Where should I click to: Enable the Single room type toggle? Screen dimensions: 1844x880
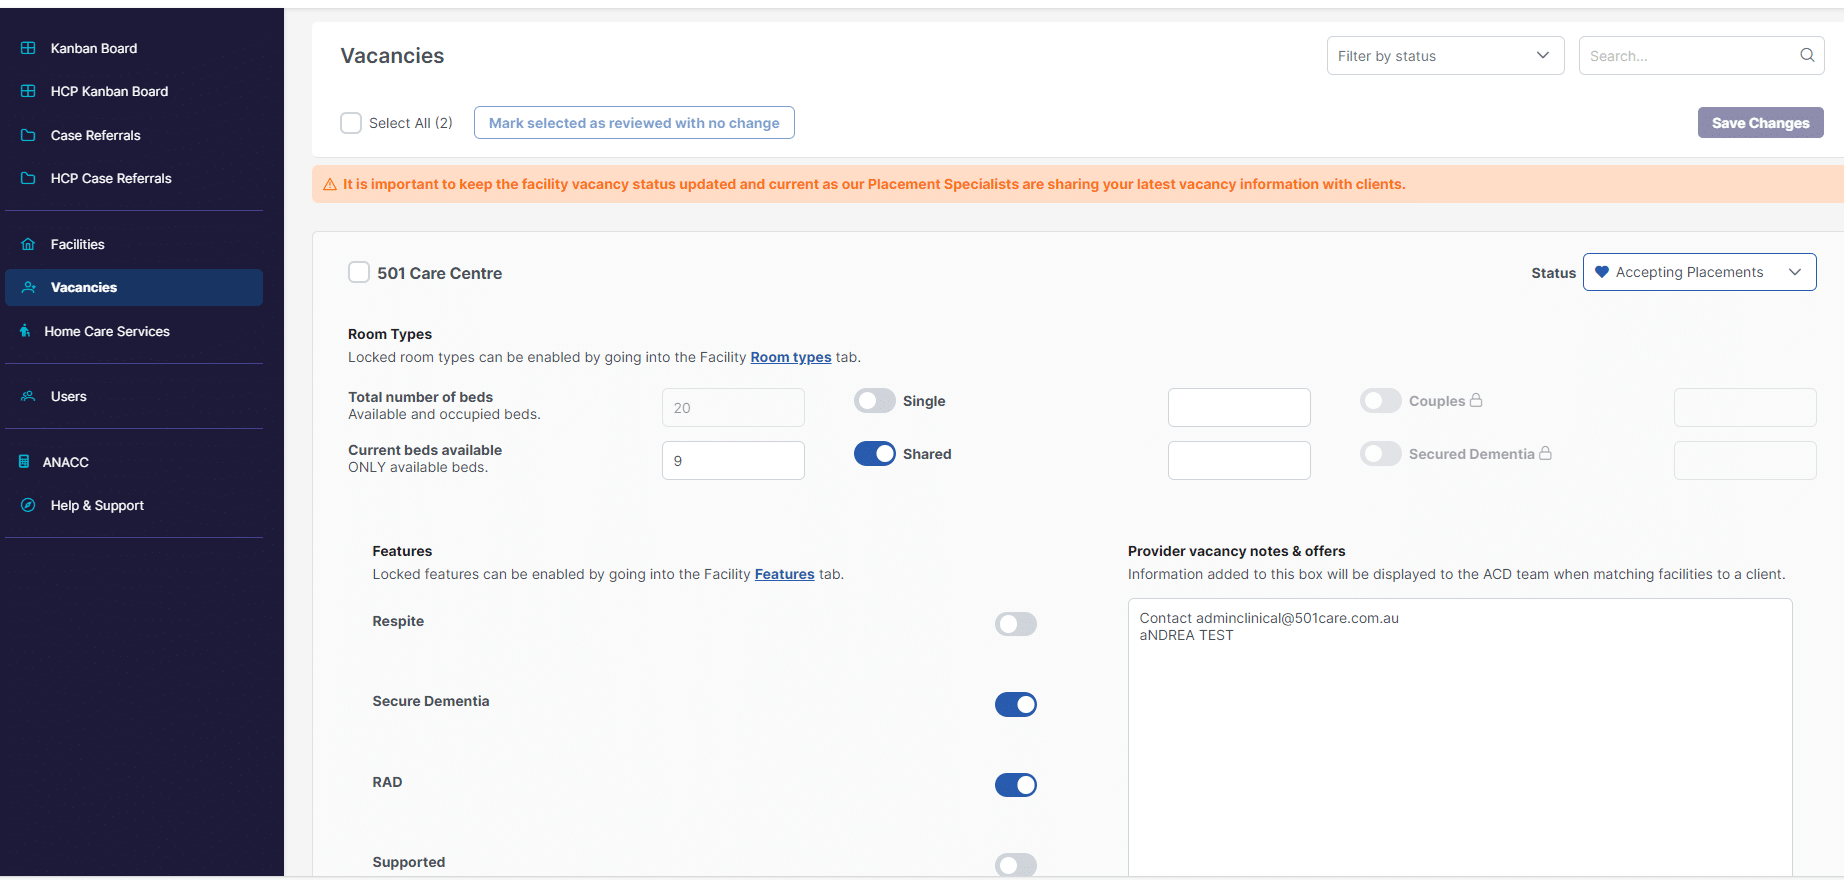click(x=875, y=401)
